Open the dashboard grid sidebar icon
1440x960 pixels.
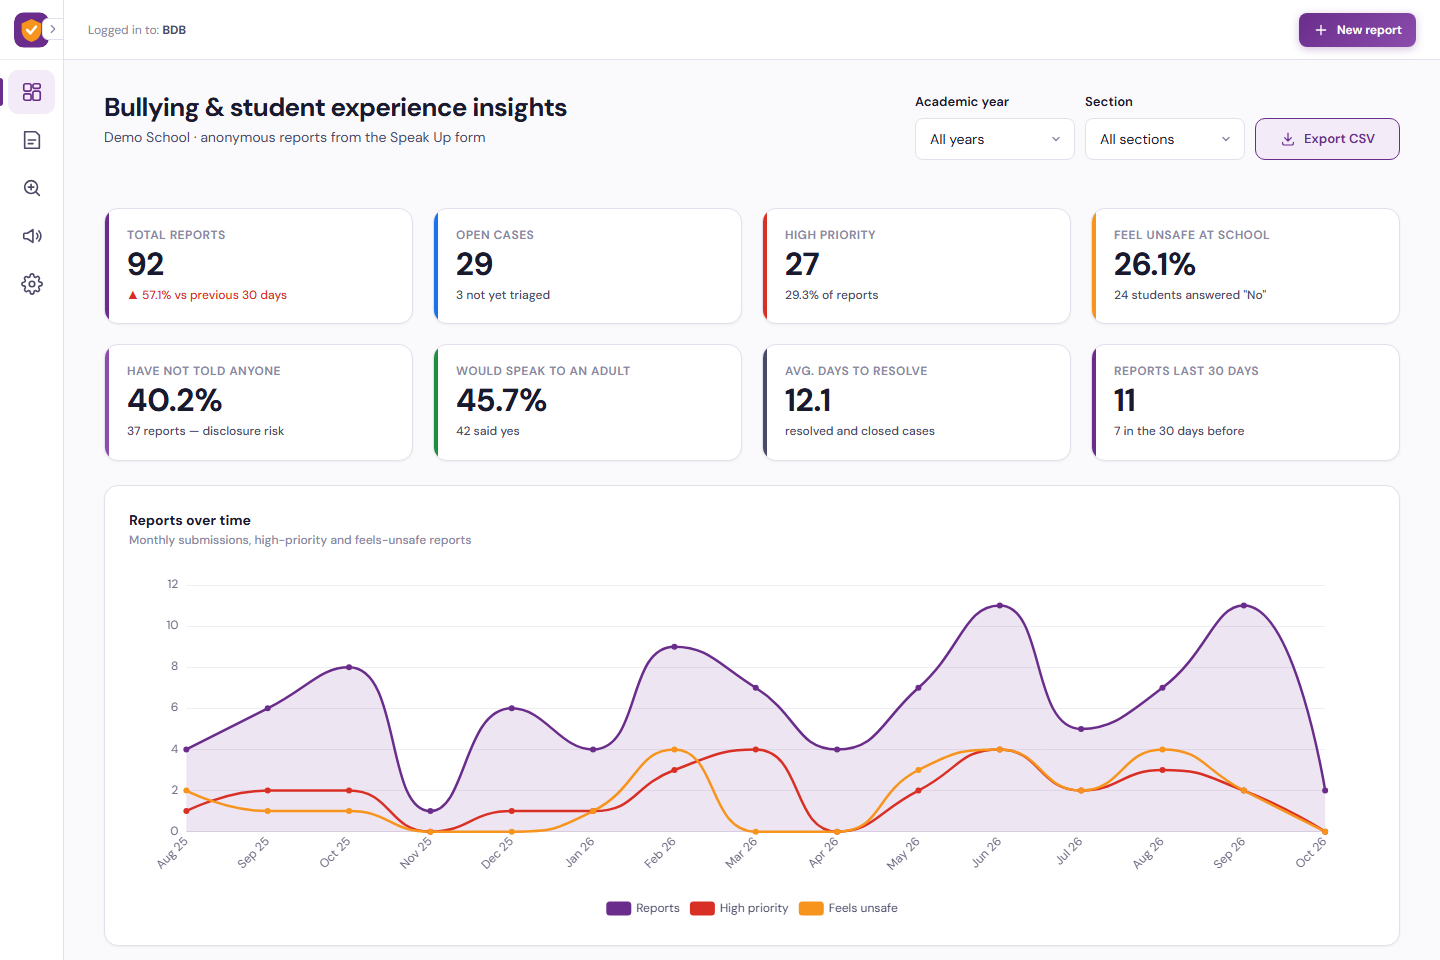[32, 92]
